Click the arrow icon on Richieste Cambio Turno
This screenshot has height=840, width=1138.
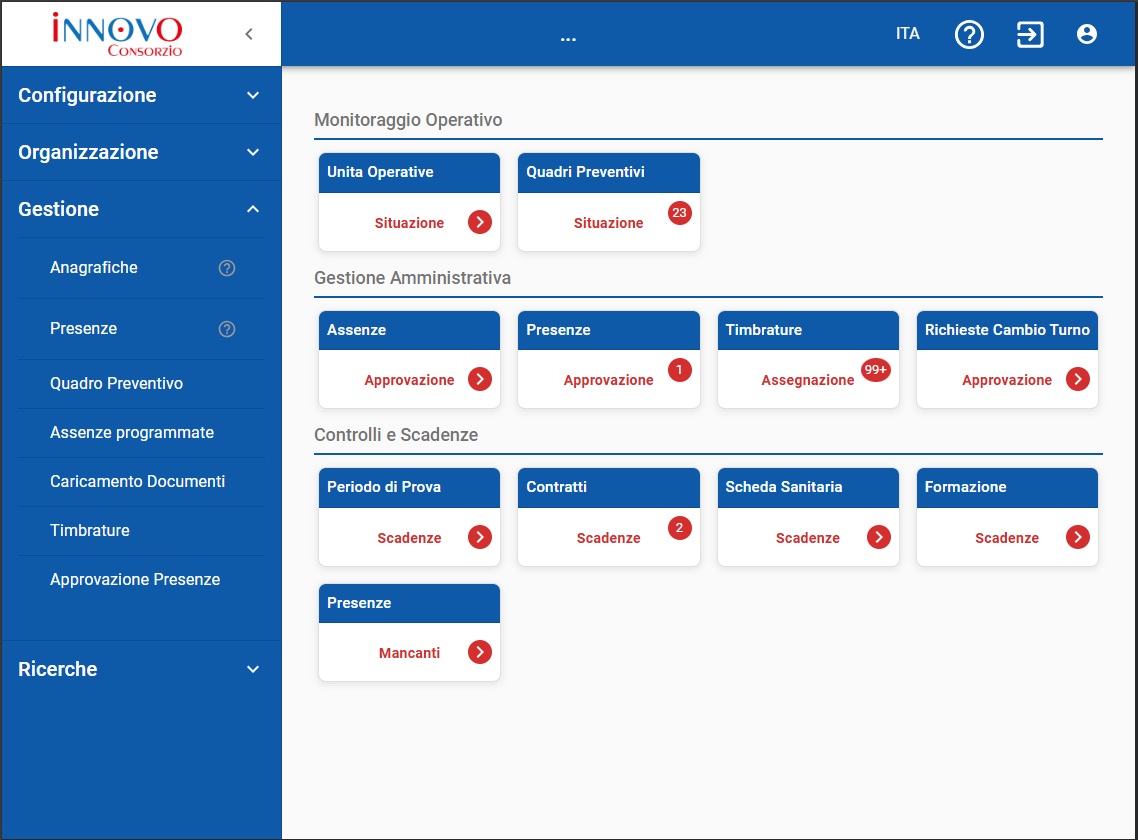click(x=1077, y=379)
